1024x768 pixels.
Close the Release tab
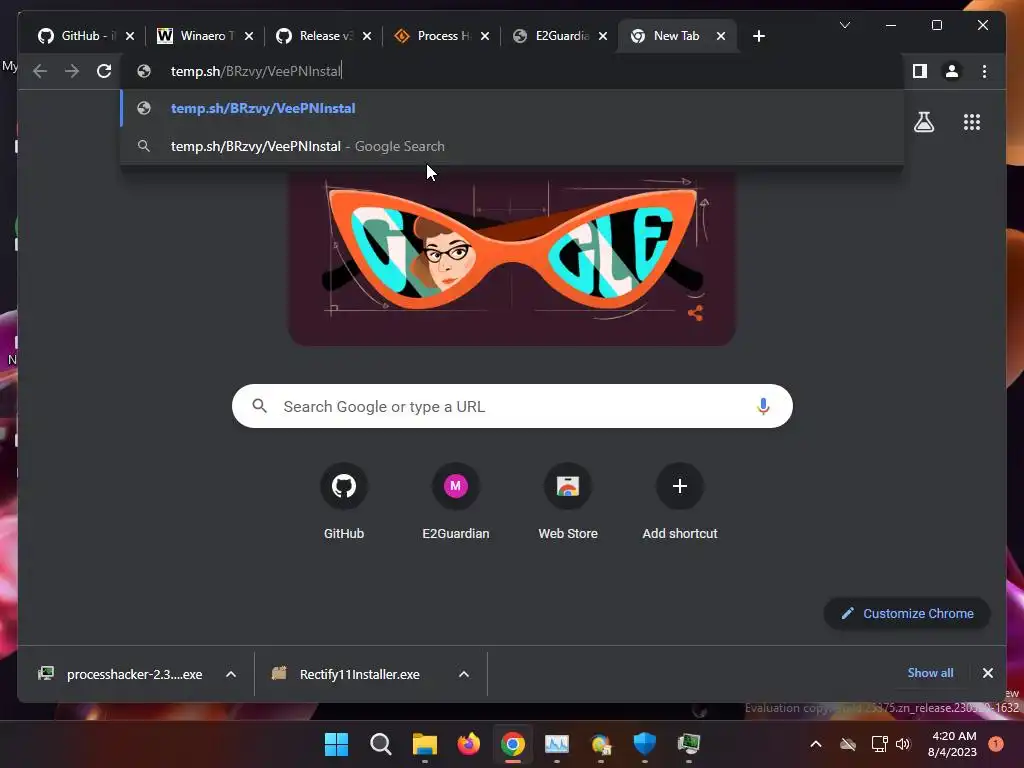367,36
